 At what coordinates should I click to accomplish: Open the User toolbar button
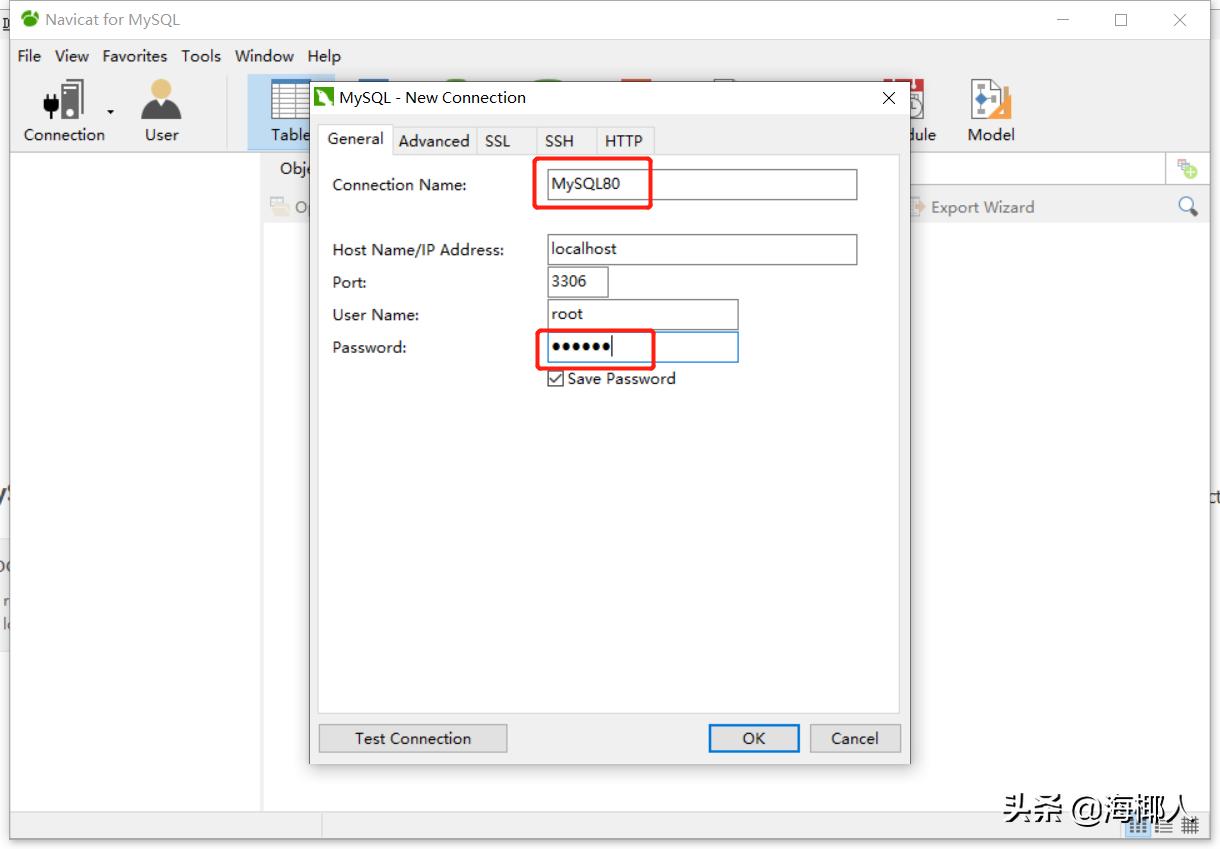tap(161, 111)
